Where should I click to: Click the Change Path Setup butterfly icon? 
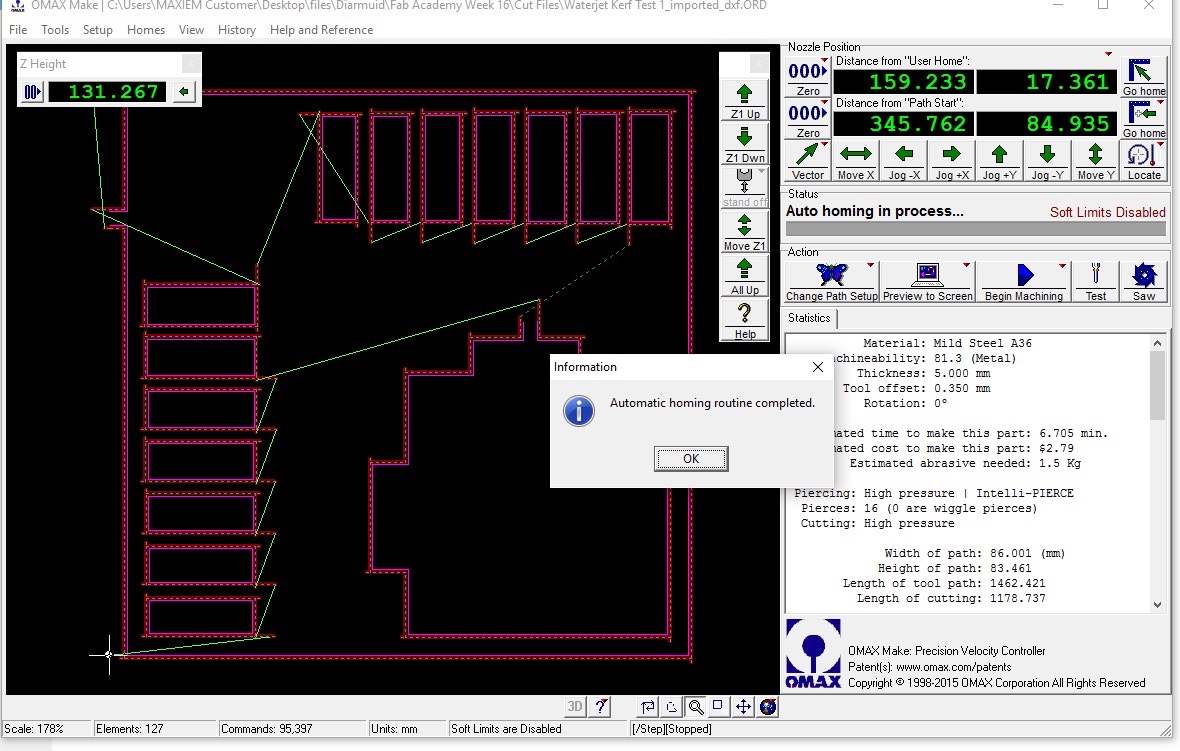(832, 281)
